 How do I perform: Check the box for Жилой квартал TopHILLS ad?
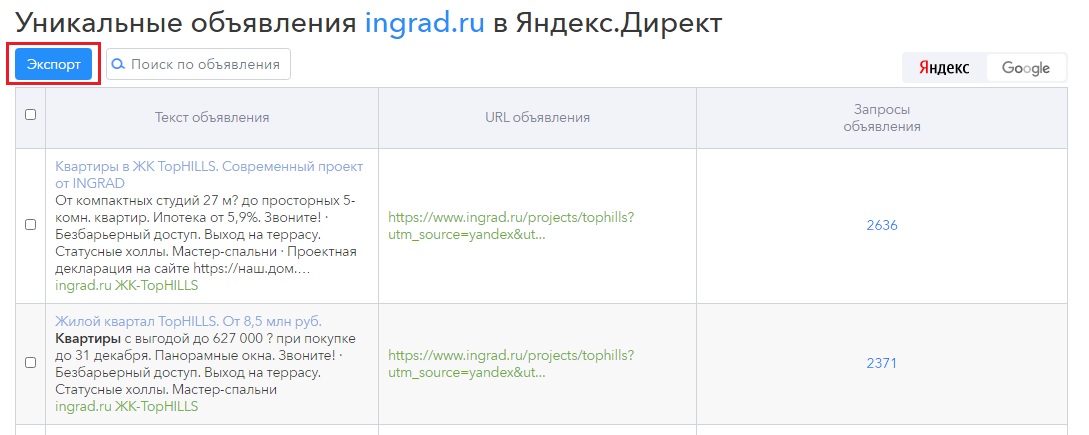(x=31, y=362)
